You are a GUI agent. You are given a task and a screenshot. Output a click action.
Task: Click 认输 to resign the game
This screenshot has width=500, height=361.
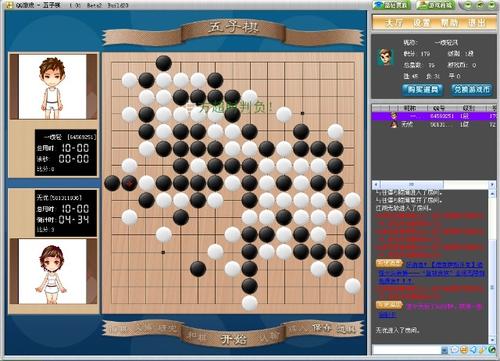(x=269, y=336)
